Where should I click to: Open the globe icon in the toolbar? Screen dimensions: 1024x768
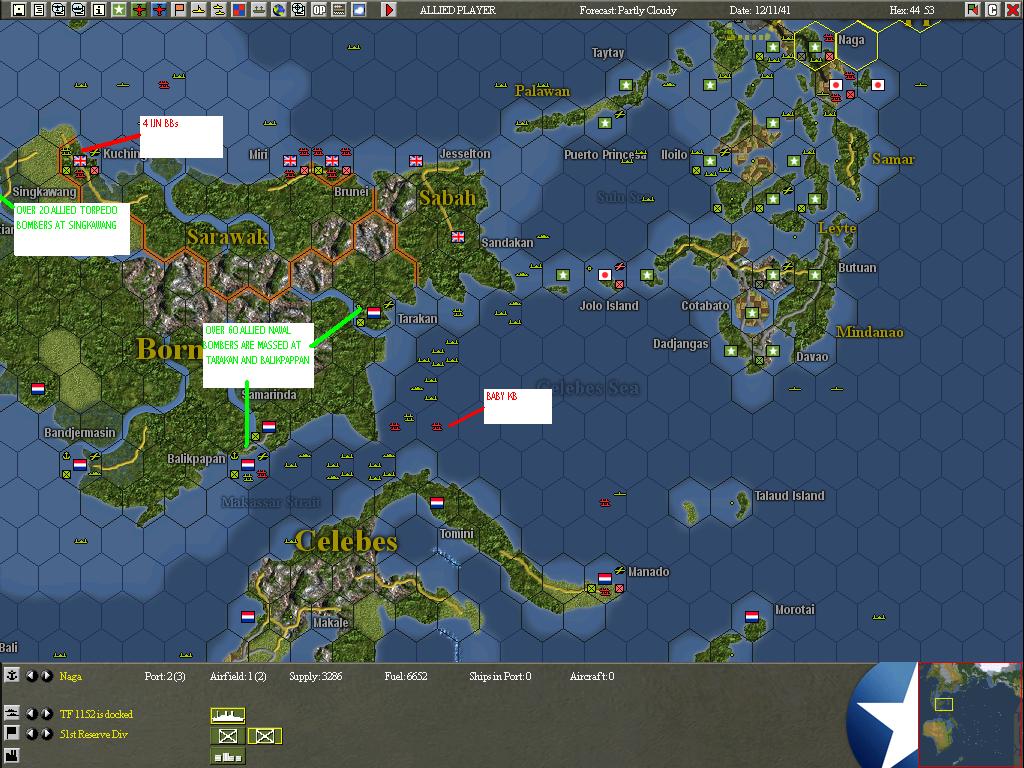coord(279,9)
